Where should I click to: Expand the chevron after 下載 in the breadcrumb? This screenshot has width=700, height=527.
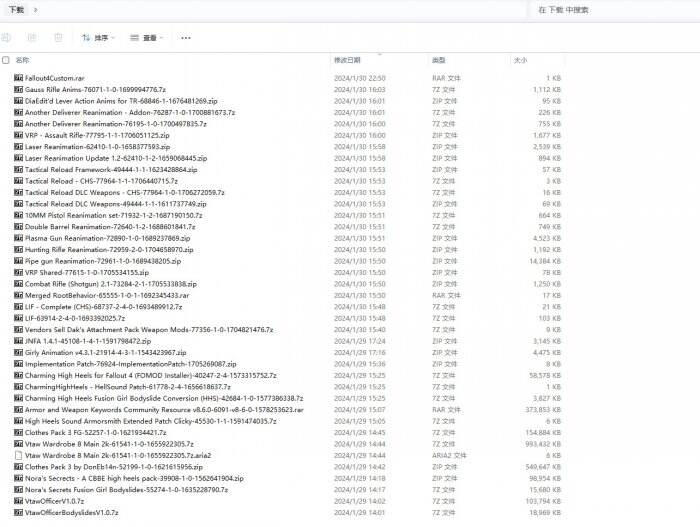coord(35,9)
